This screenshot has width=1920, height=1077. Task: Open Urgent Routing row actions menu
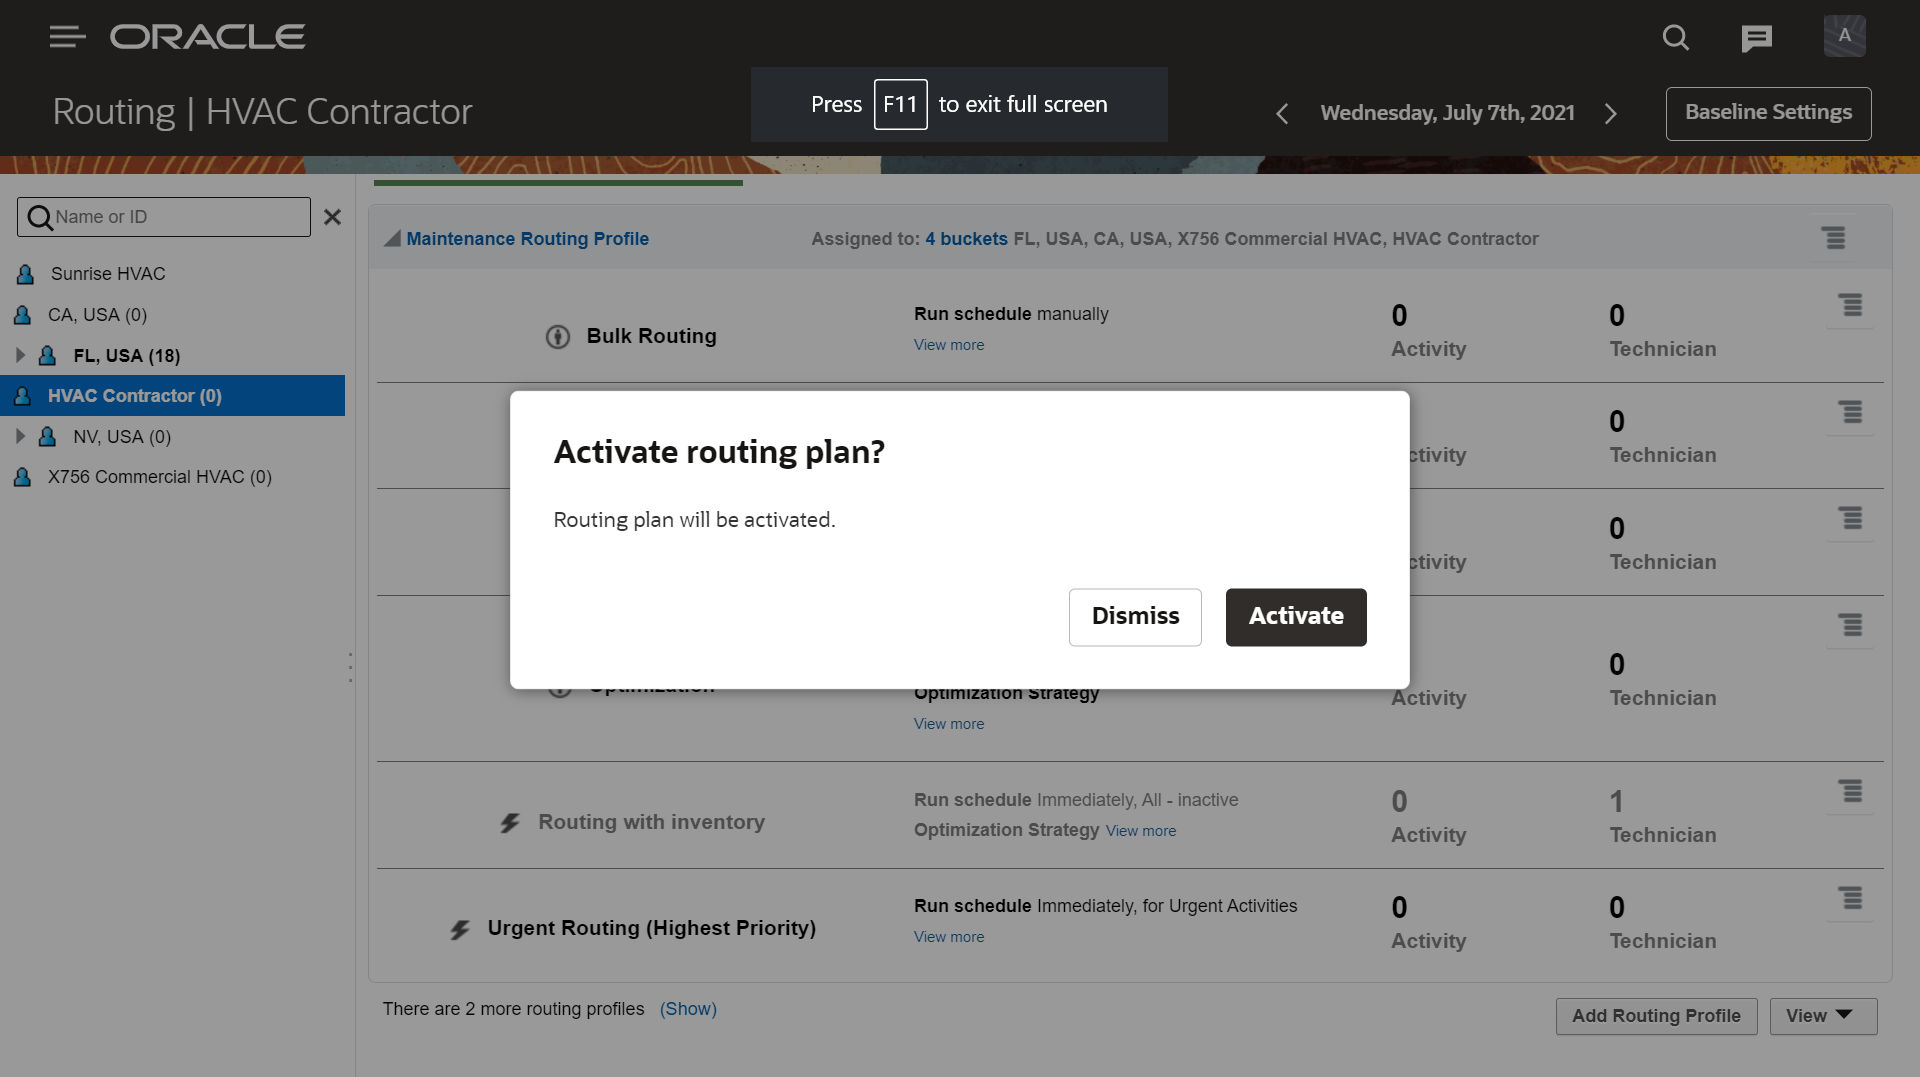point(1851,898)
